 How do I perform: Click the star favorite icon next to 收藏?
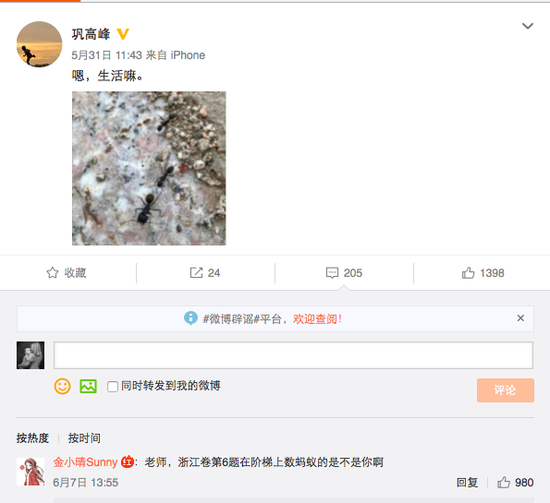coord(52,273)
